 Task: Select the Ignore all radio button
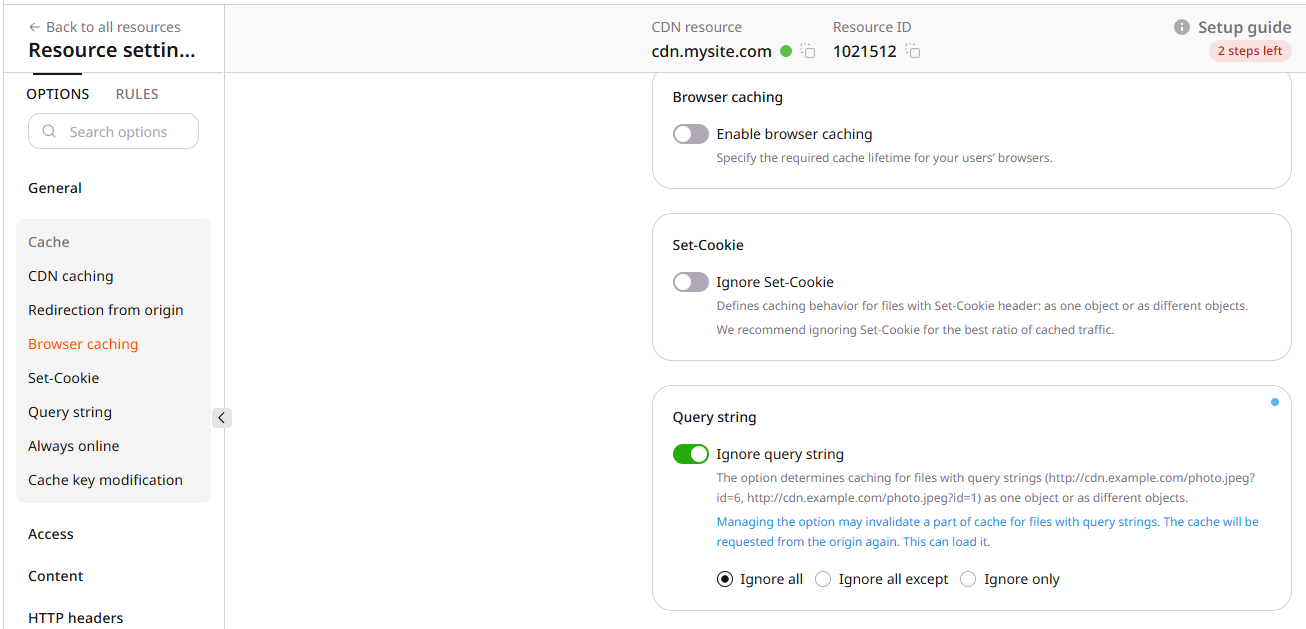coord(725,579)
